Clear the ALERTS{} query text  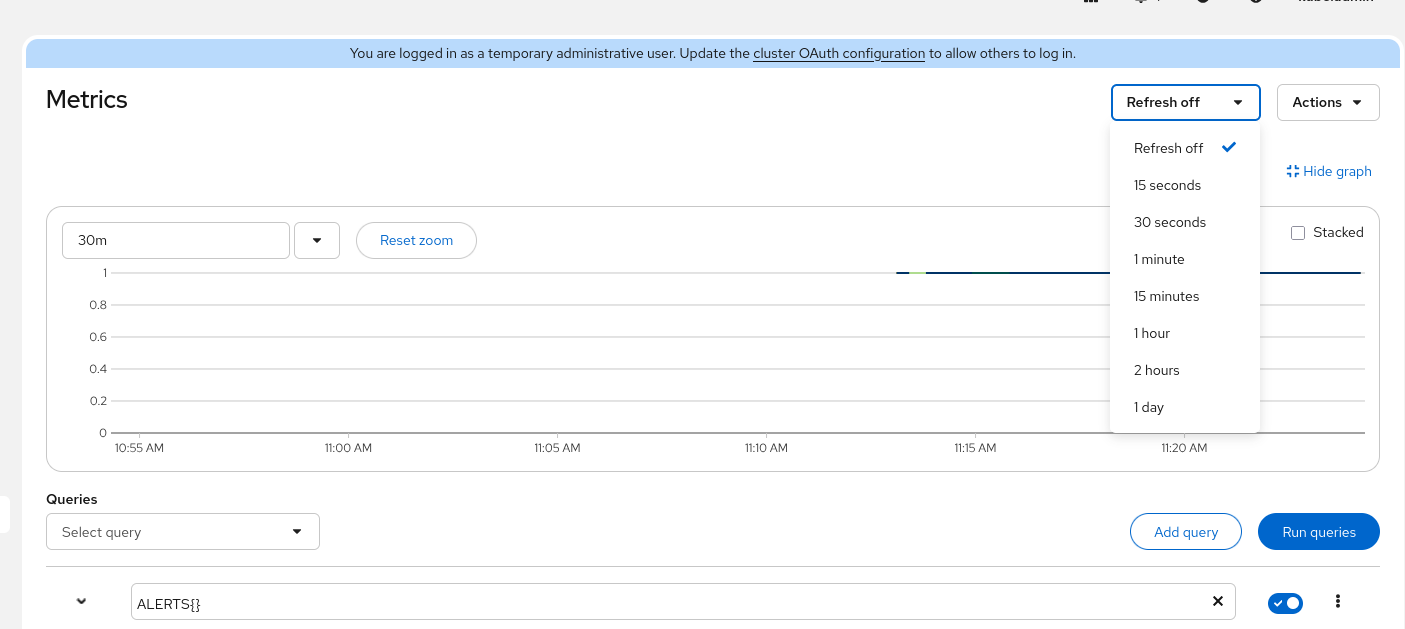click(1217, 602)
